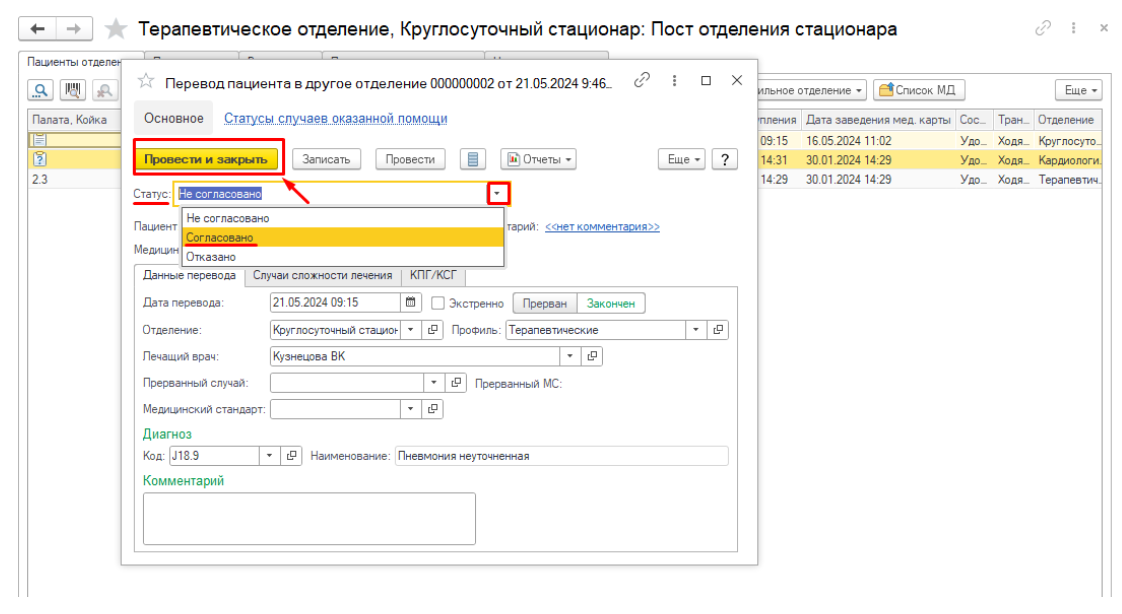Open the help question mark button
The width and height of the screenshot is (1122, 614).
pos(724,159)
